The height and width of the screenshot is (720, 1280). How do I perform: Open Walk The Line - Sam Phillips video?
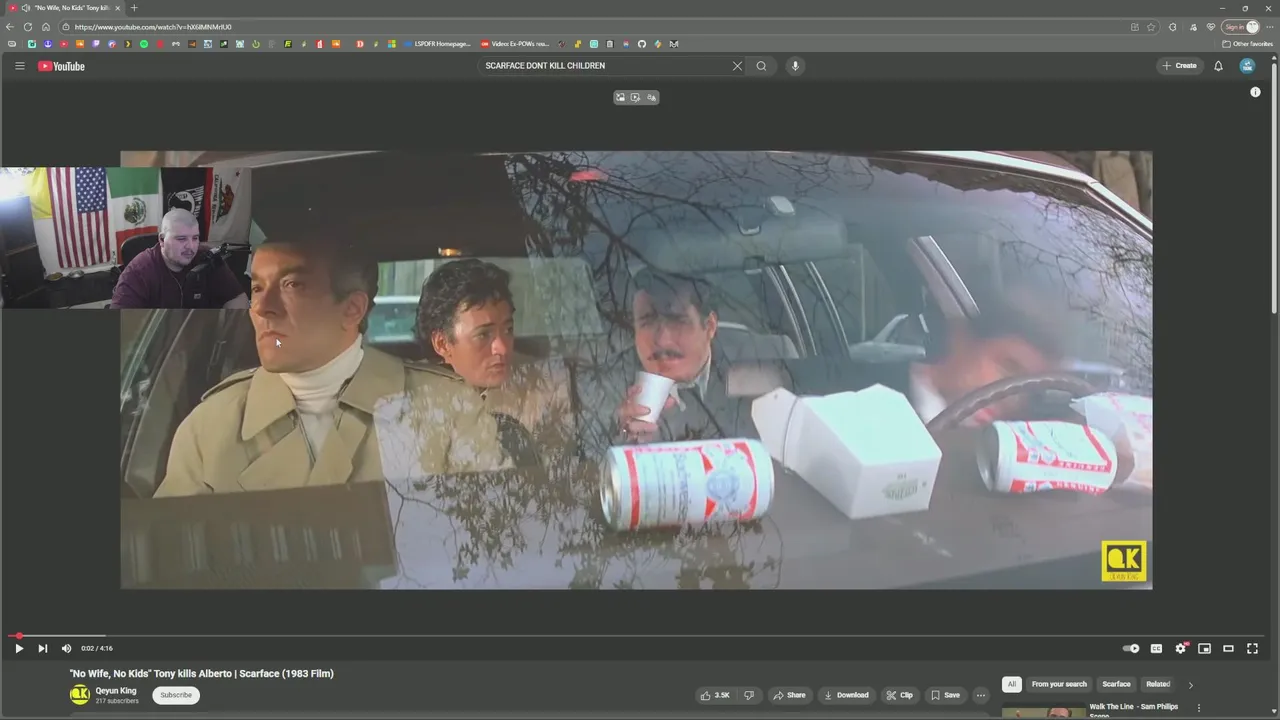(1133, 710)
